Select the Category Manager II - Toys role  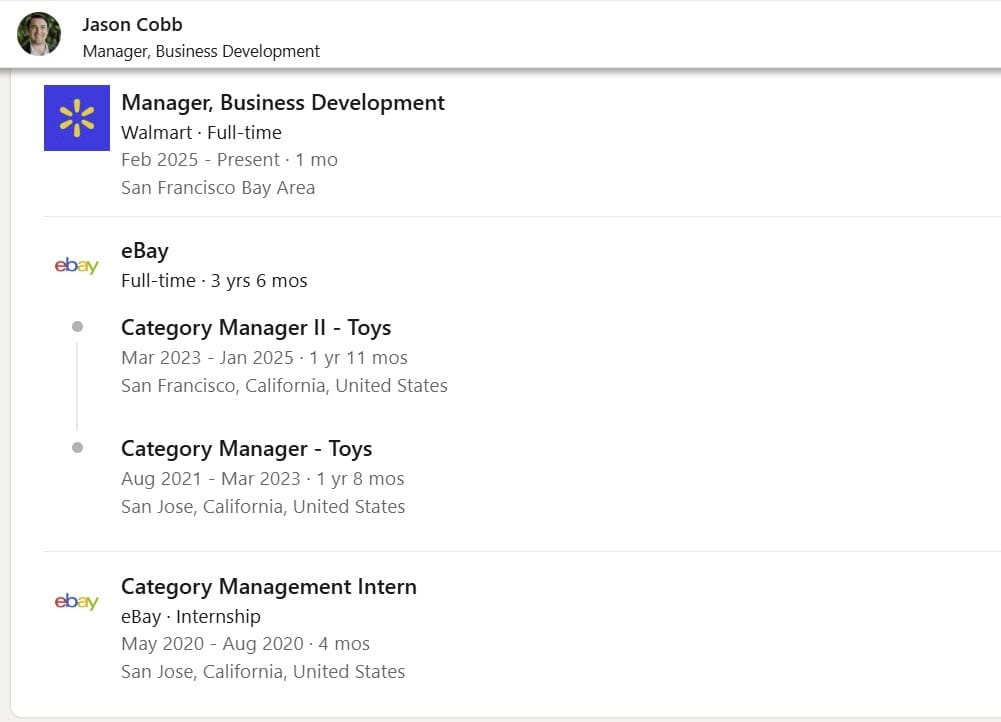click(255, 328)
